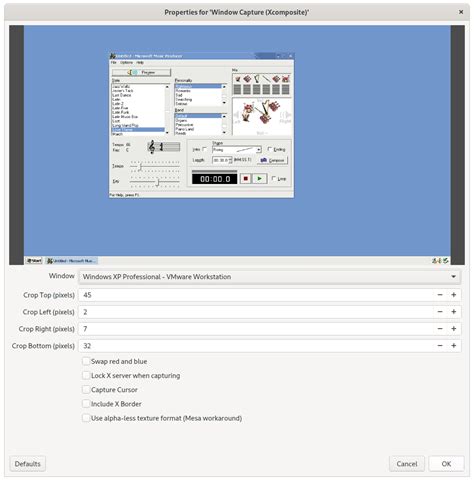Click the Preview button above the Style list
This screenshot has width=474, height=481.
(x=141, y=72)
